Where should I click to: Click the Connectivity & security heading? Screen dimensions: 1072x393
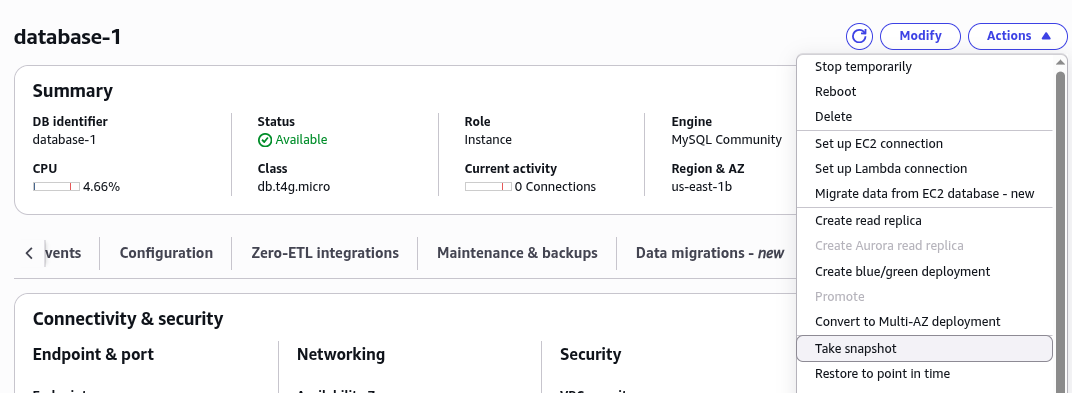click(128, 319)
